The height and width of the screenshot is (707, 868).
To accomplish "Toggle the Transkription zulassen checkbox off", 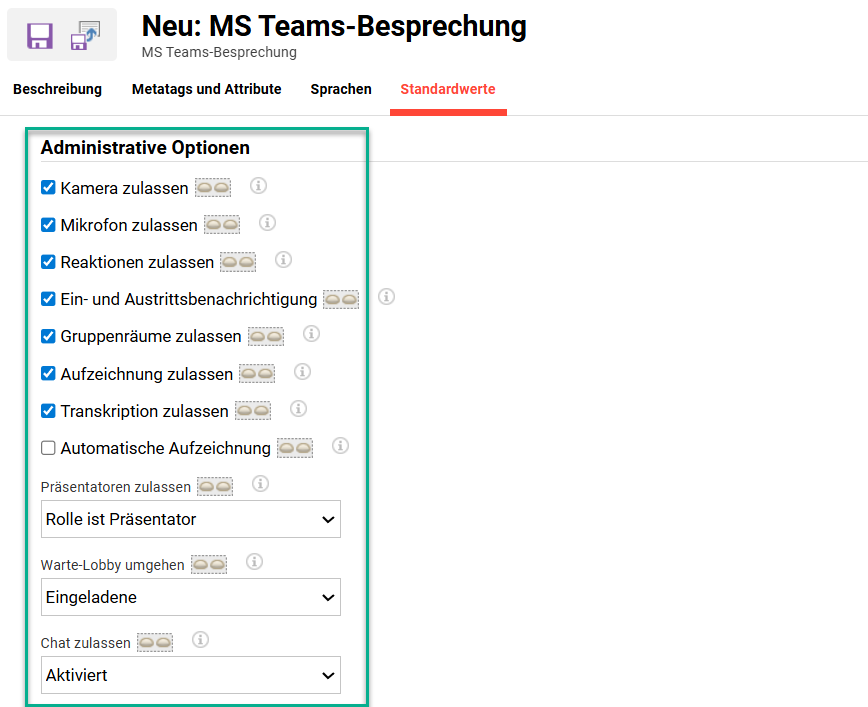I will [x=47, y=411].
